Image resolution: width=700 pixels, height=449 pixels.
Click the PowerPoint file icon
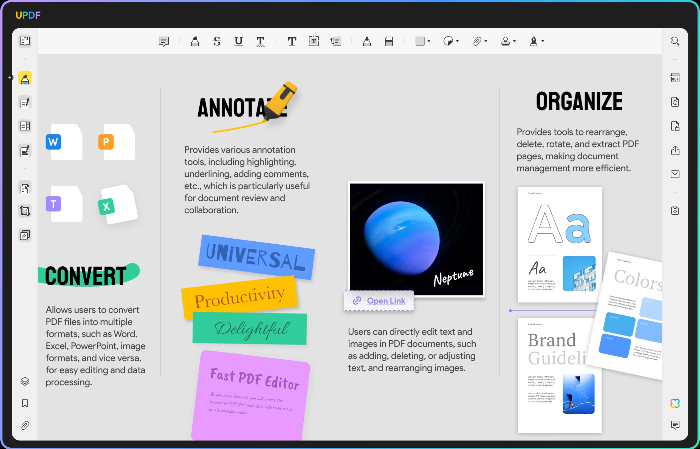pyautogui.click(x=117, y=142)
